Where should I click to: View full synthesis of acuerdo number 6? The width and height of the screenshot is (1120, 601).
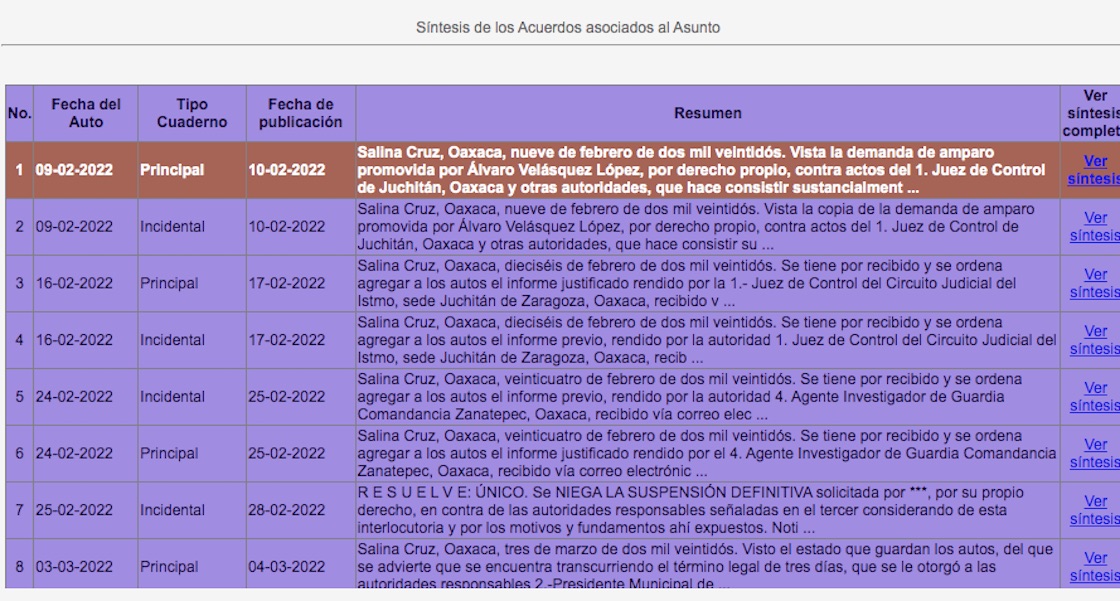[x=1094, y=453]
